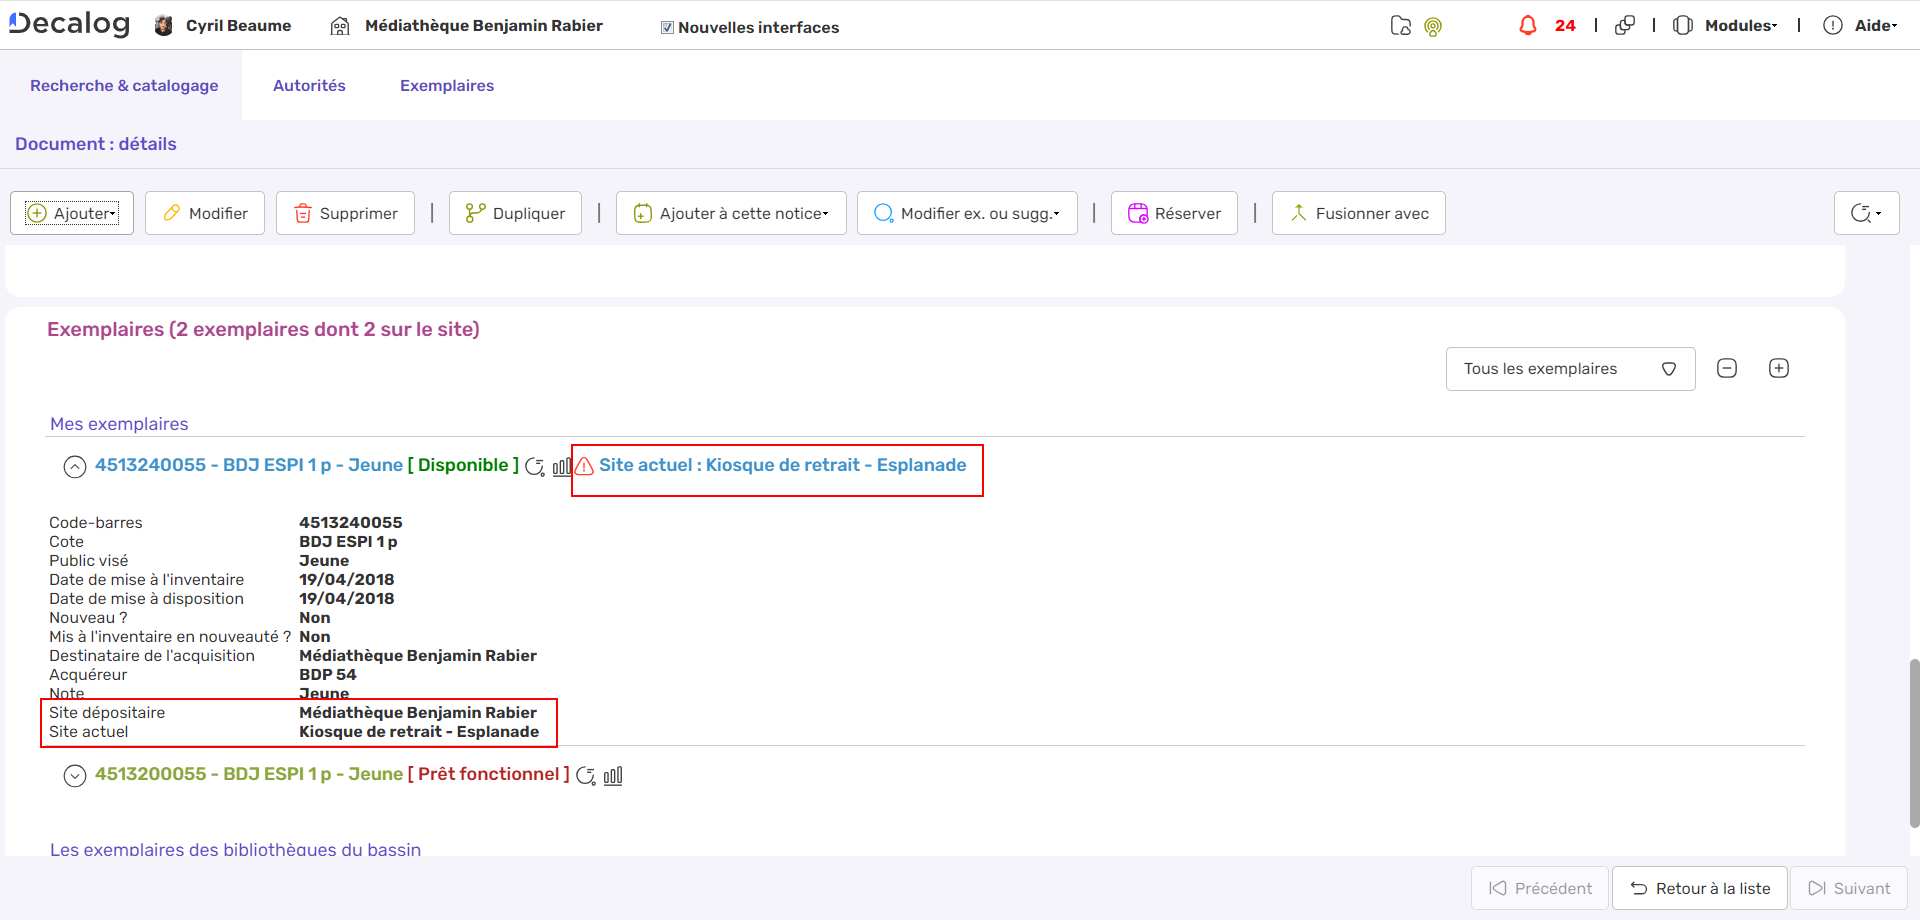Open the Ajouter à cette notice dropdown
1920x920 pixels.
(731, 214)
